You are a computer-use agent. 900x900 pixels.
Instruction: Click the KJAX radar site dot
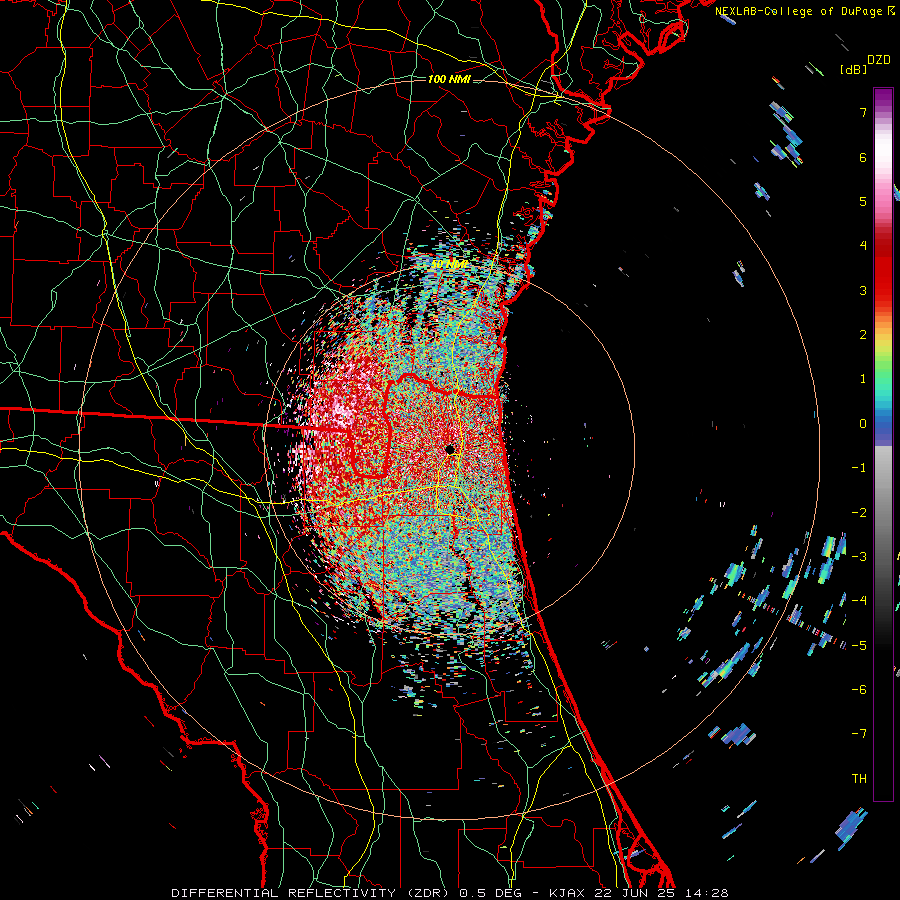[x=451, y=449]
